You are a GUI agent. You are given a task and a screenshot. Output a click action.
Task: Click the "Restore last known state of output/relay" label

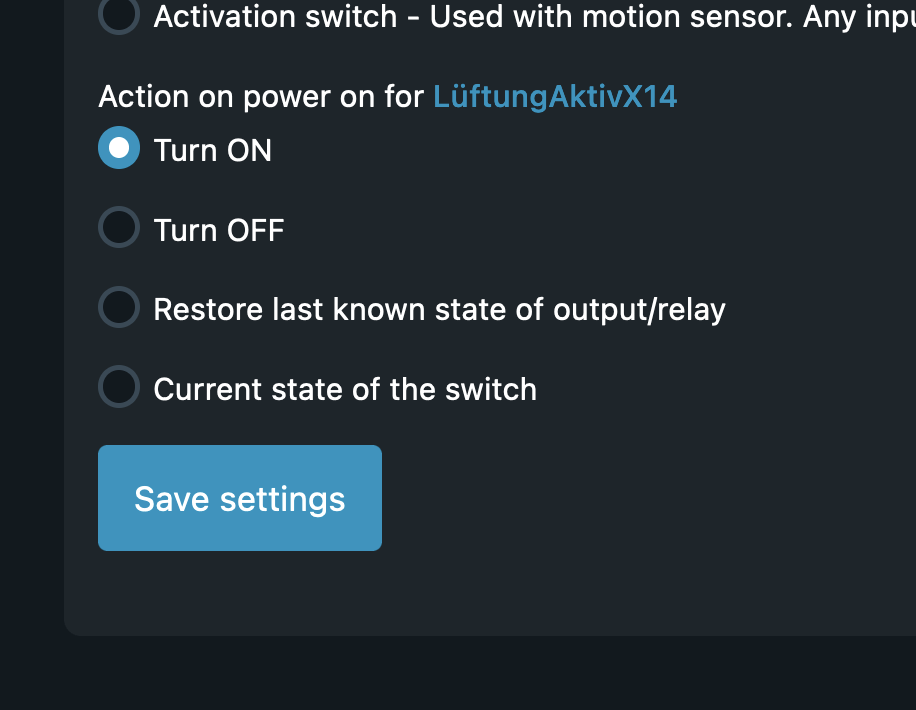pyautogui.click(x=439, y=309)
